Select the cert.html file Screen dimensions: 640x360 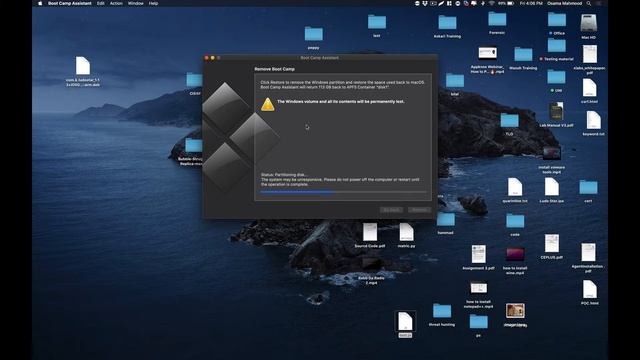tap(589, 88)
